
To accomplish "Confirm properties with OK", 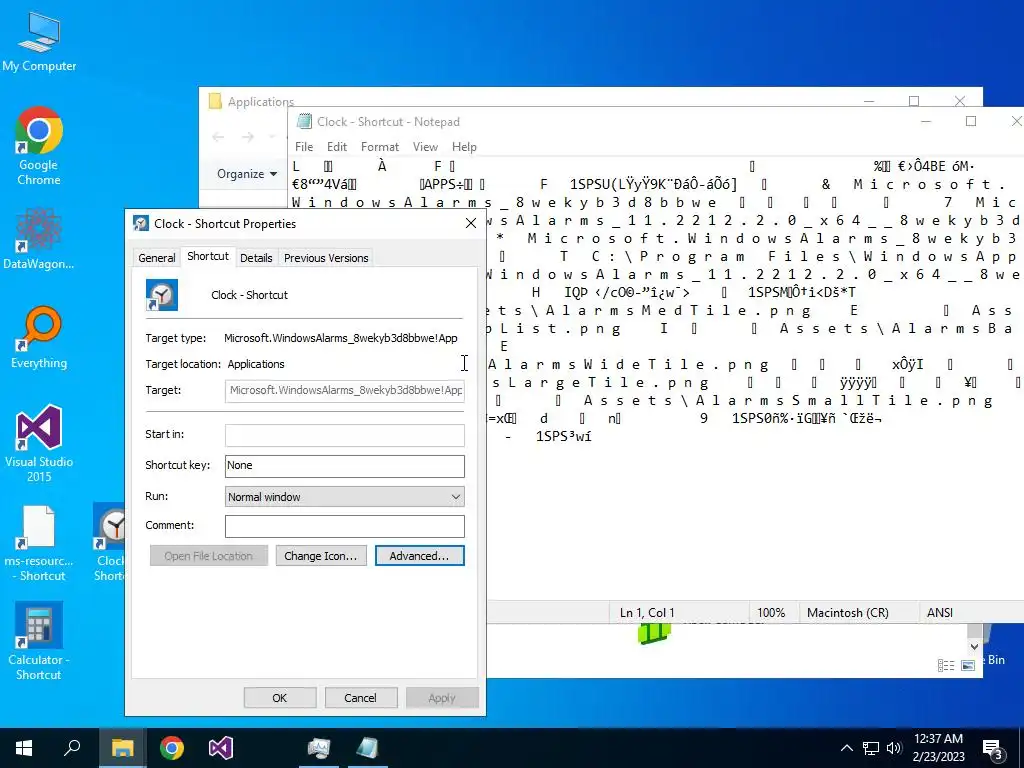I will pyautogui.click(x=280, y=698).
